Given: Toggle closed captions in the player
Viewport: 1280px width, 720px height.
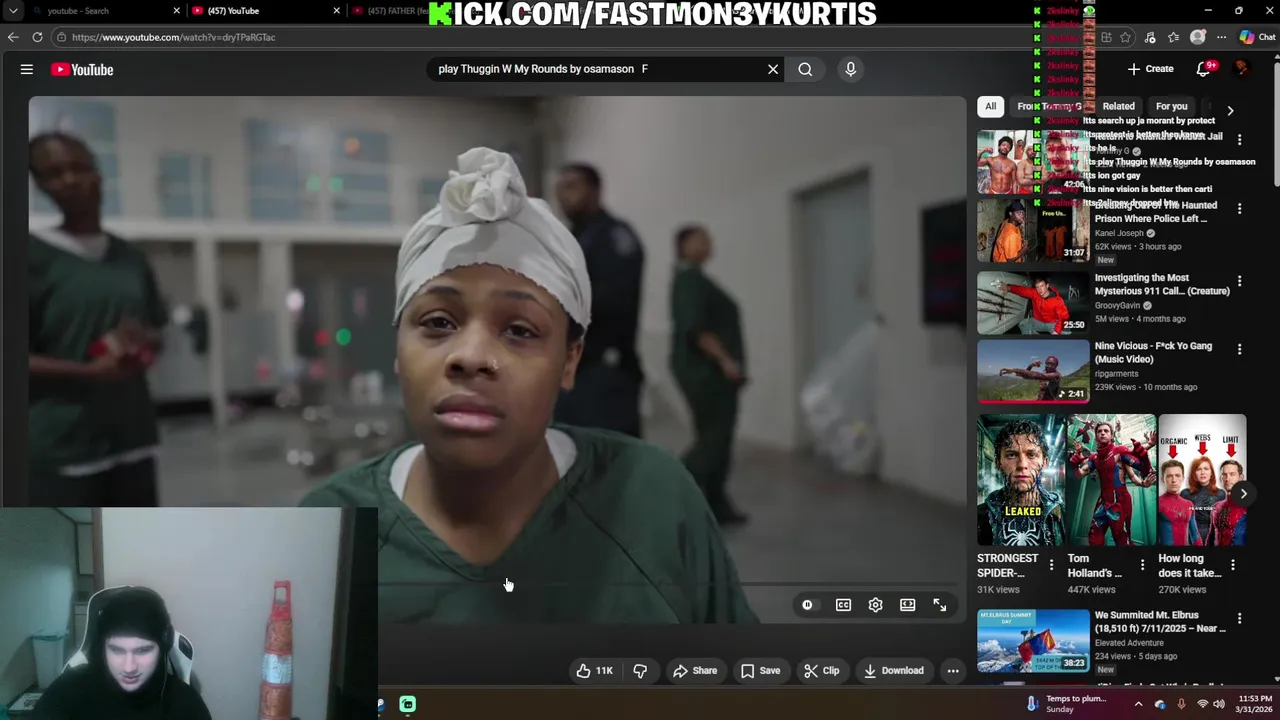Looking at the screenshot, I should tap(843, 605).
